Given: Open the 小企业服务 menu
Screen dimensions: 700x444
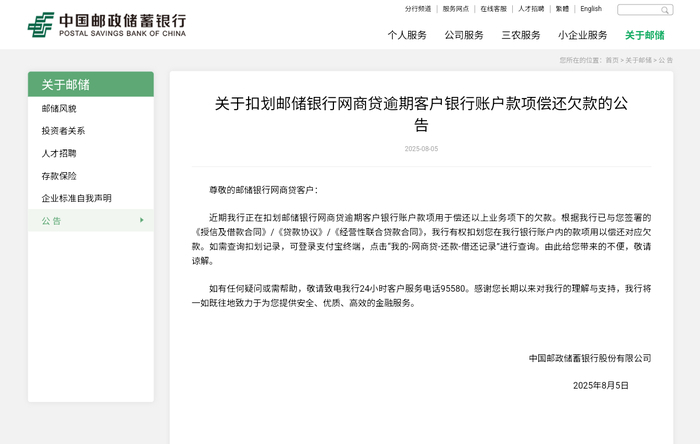Looking at the screenshot, I should (583, 35).
